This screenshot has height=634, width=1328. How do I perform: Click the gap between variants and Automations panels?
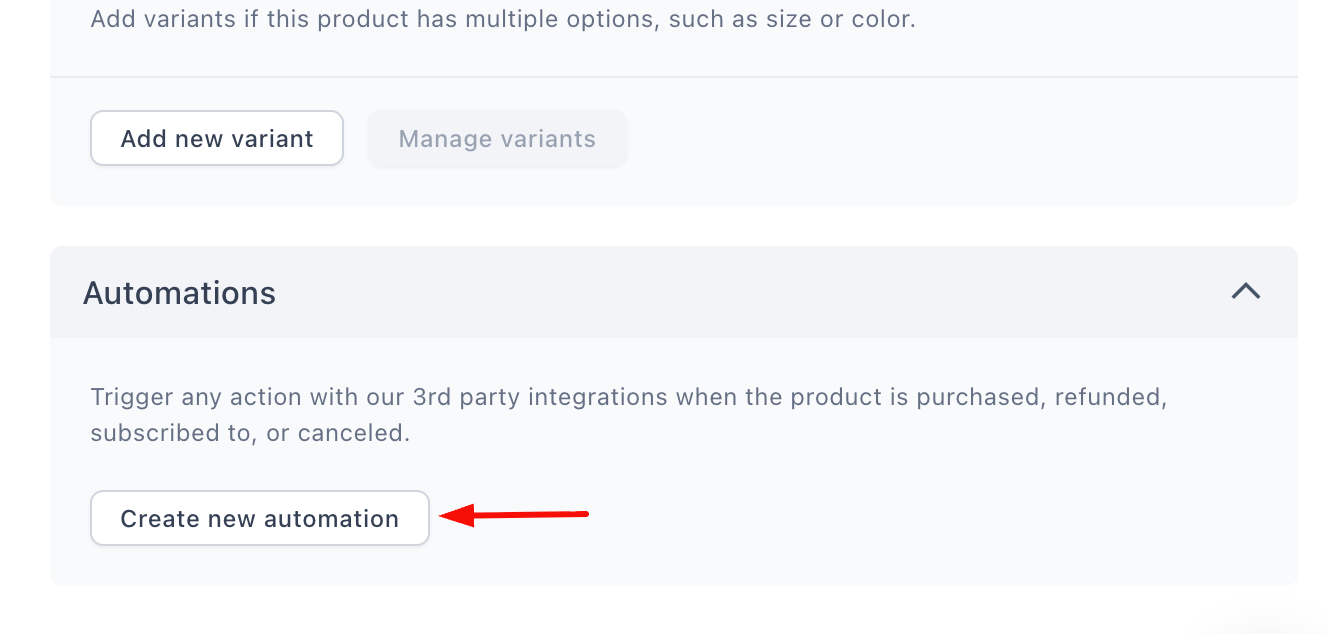click(674, 226)
